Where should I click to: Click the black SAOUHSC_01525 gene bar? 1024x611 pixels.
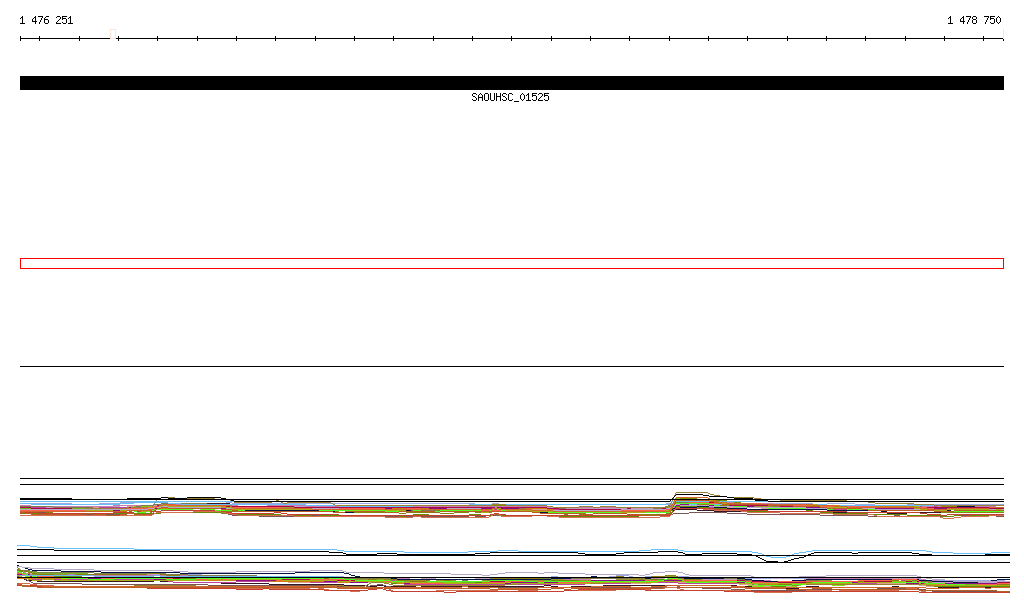[512, 83]
